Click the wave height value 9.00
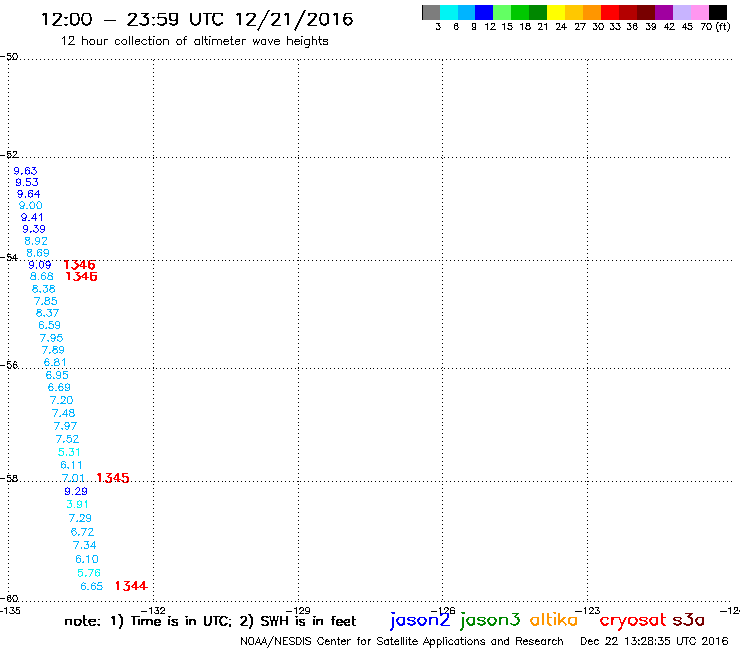Image resolution: width=740 pixels, height=650 pixels. (x=31, y=205)
